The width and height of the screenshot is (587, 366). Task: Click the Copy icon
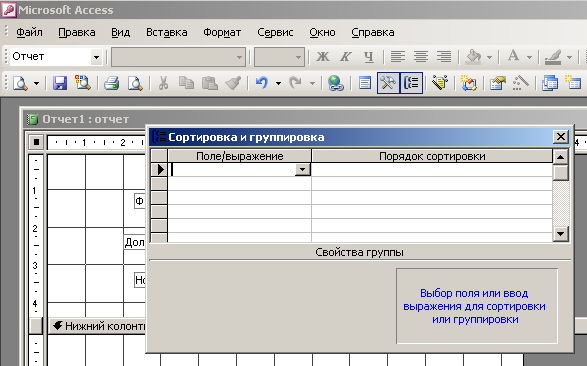[186, 83]
